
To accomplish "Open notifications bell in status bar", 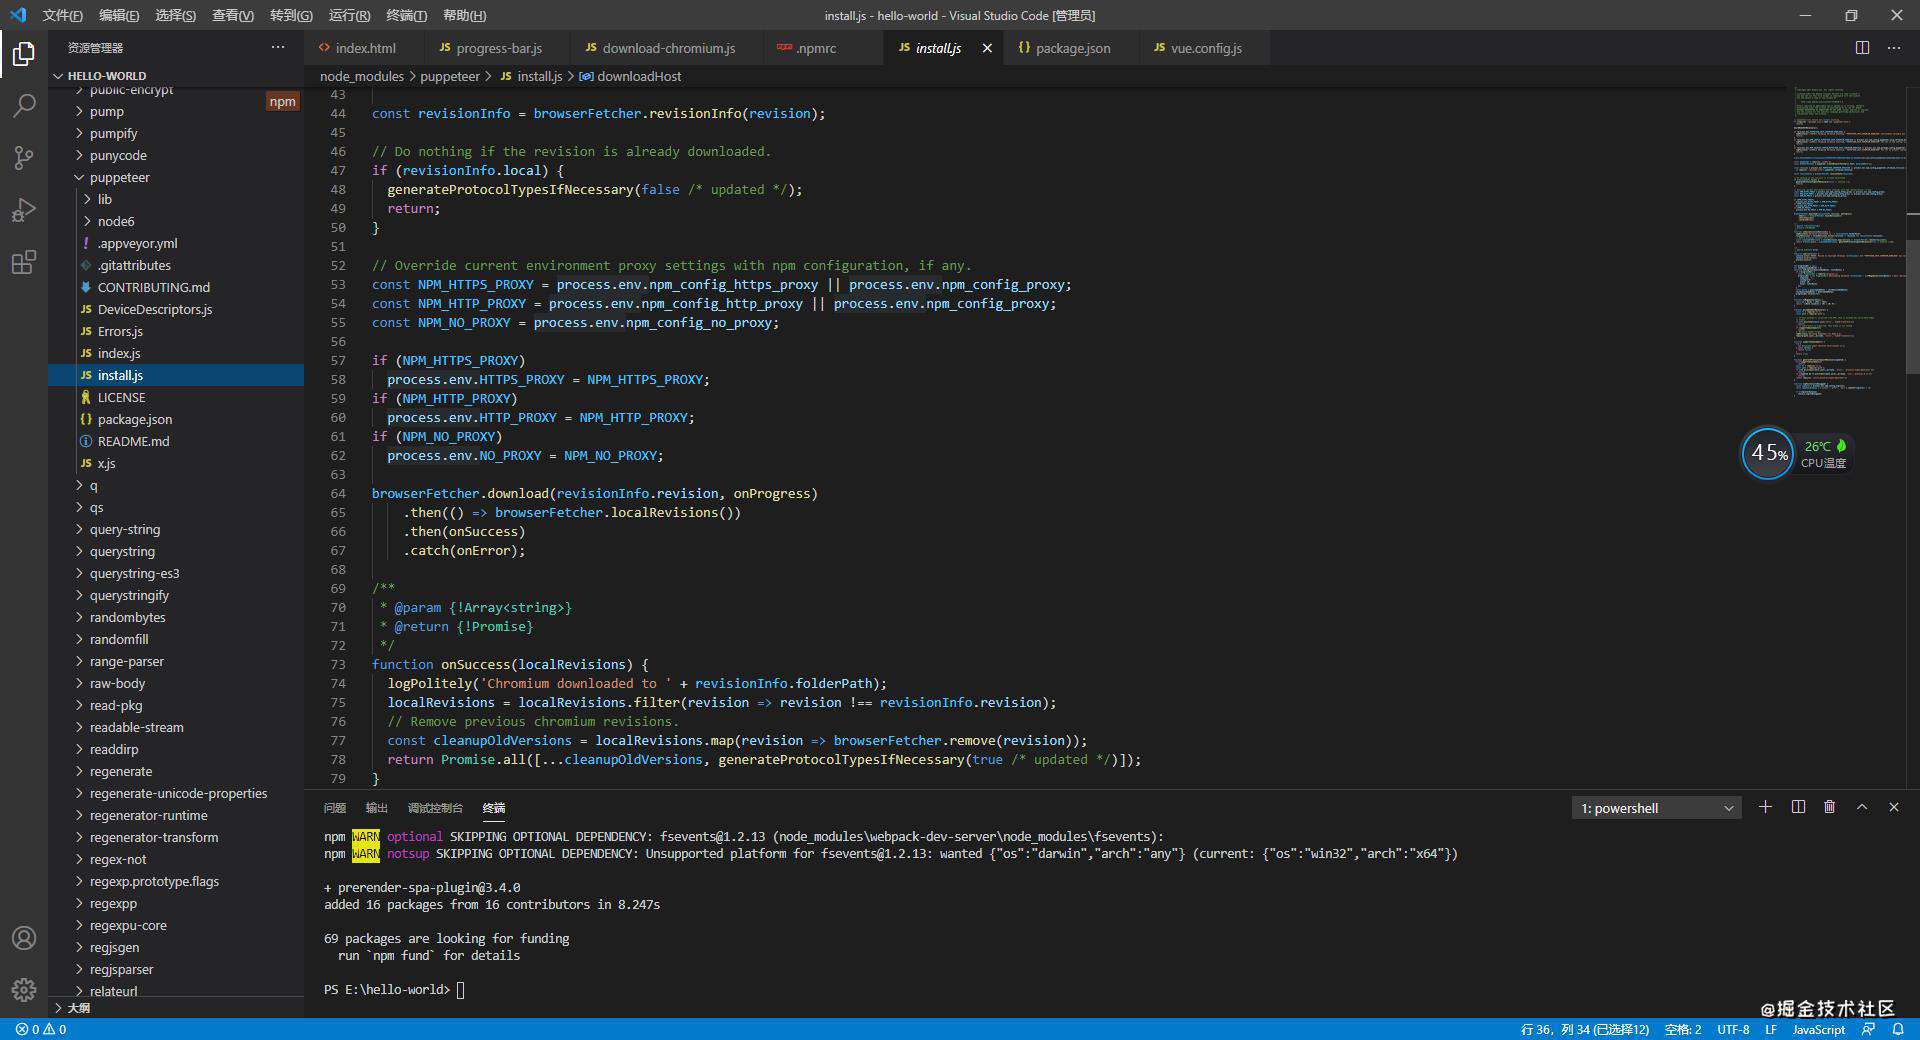I will pyautogui.click(x=1897, y=1029).
